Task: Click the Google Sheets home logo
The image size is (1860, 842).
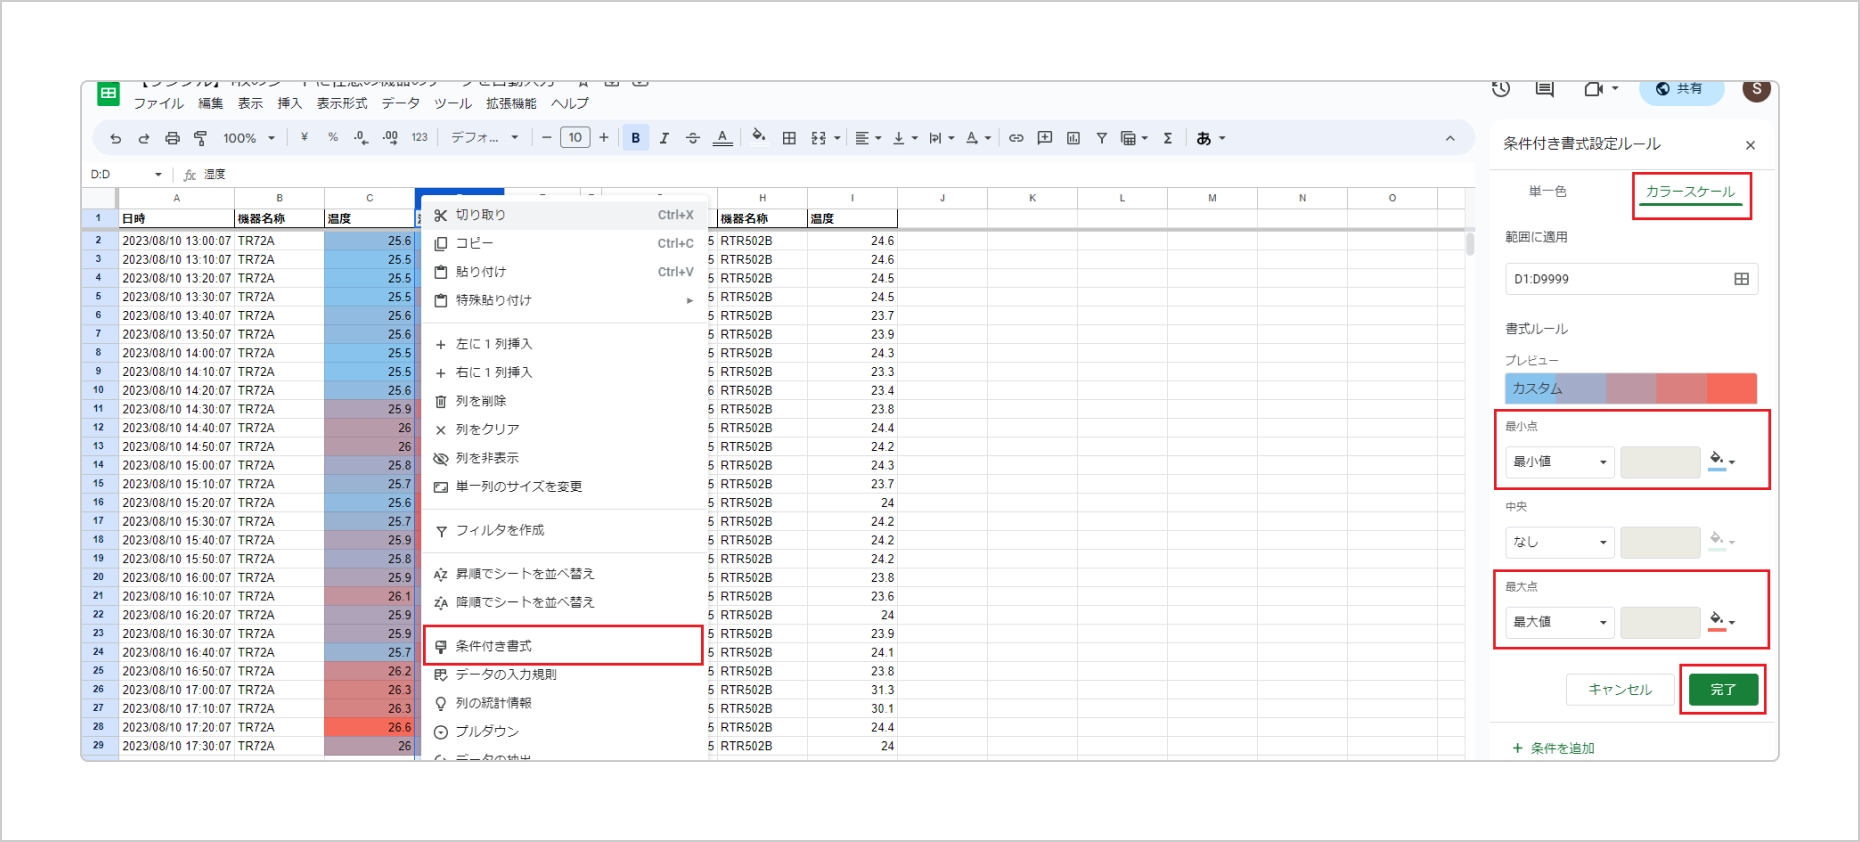Action: (108, 93)
